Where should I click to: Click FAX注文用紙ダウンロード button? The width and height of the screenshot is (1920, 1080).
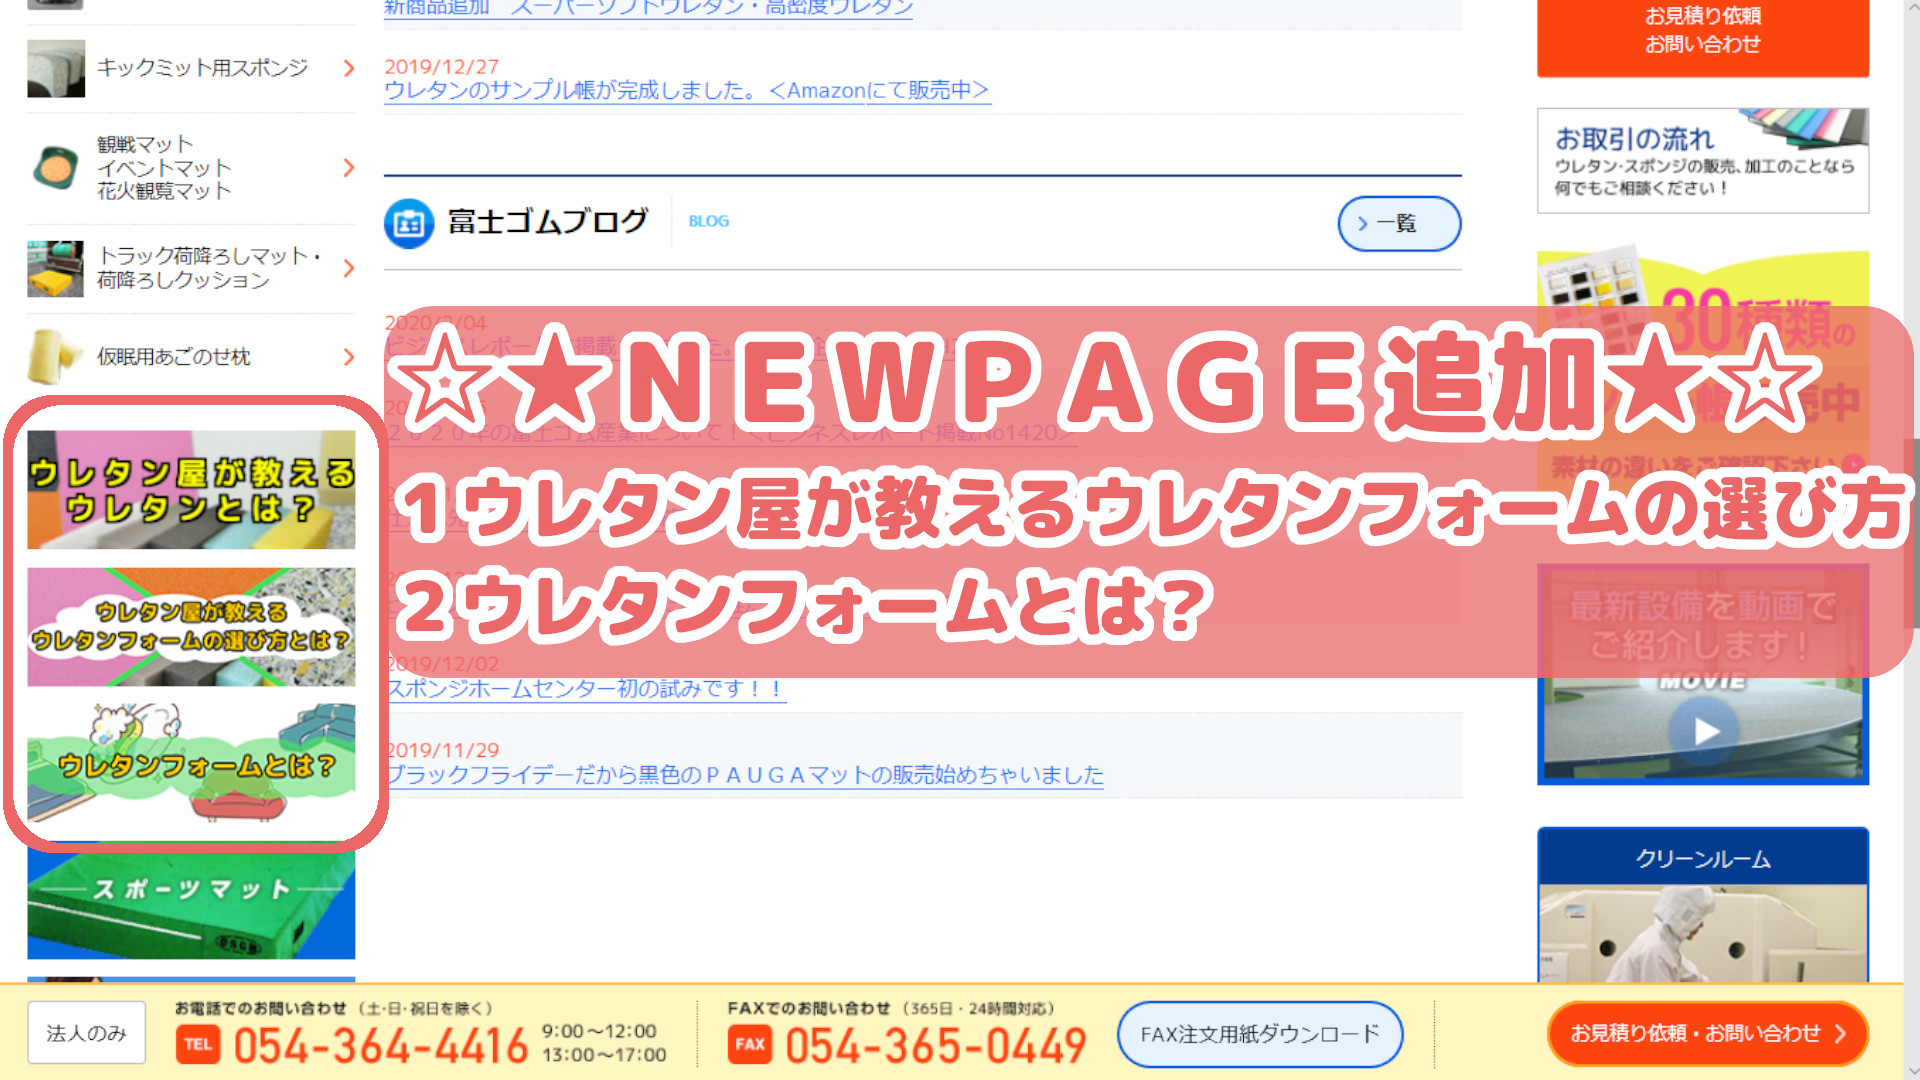tap(1259, 1034)
